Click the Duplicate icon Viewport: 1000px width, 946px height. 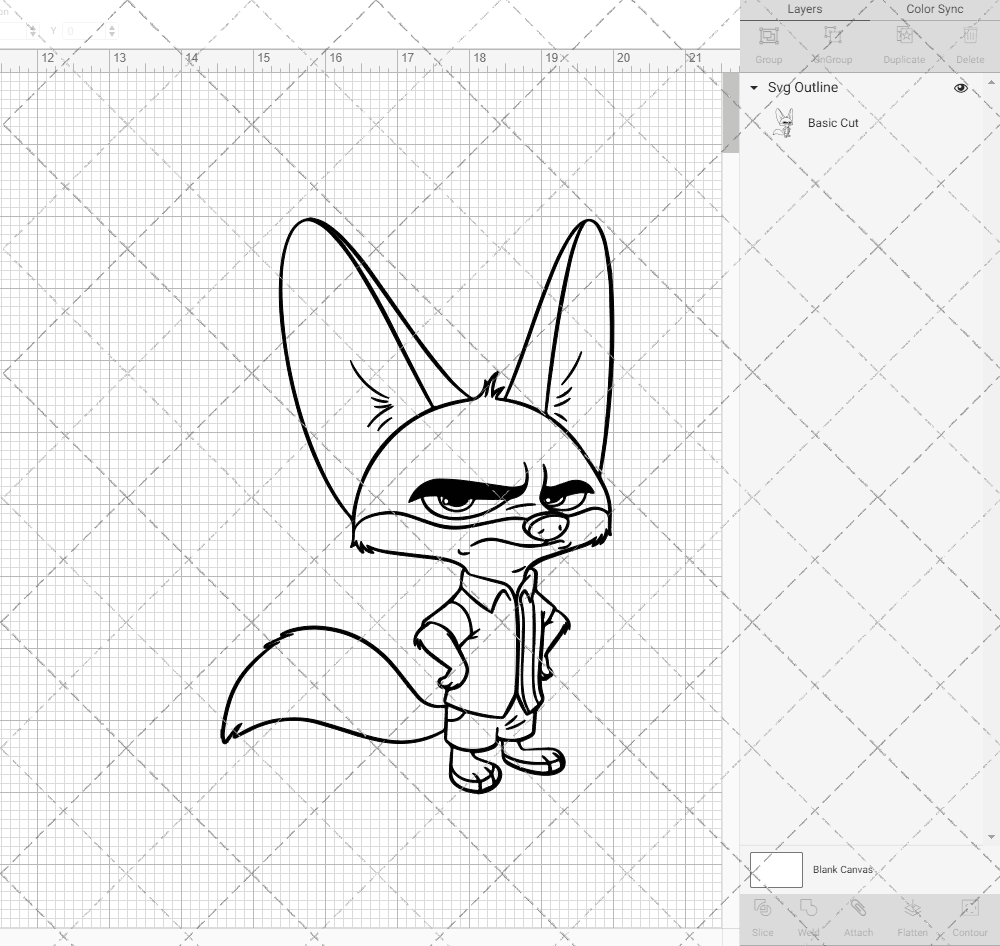pyautogui.click(x=904, y=36)
